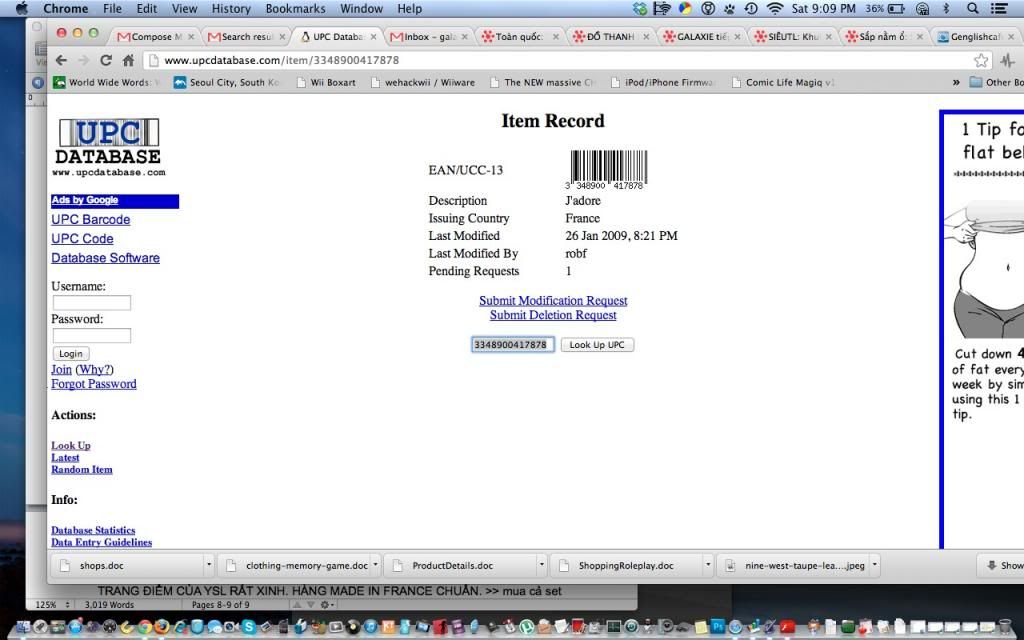Open the Random Item link
Image resolution: width=1024 pixels, height=640 pixels.
tap(82, 470)
